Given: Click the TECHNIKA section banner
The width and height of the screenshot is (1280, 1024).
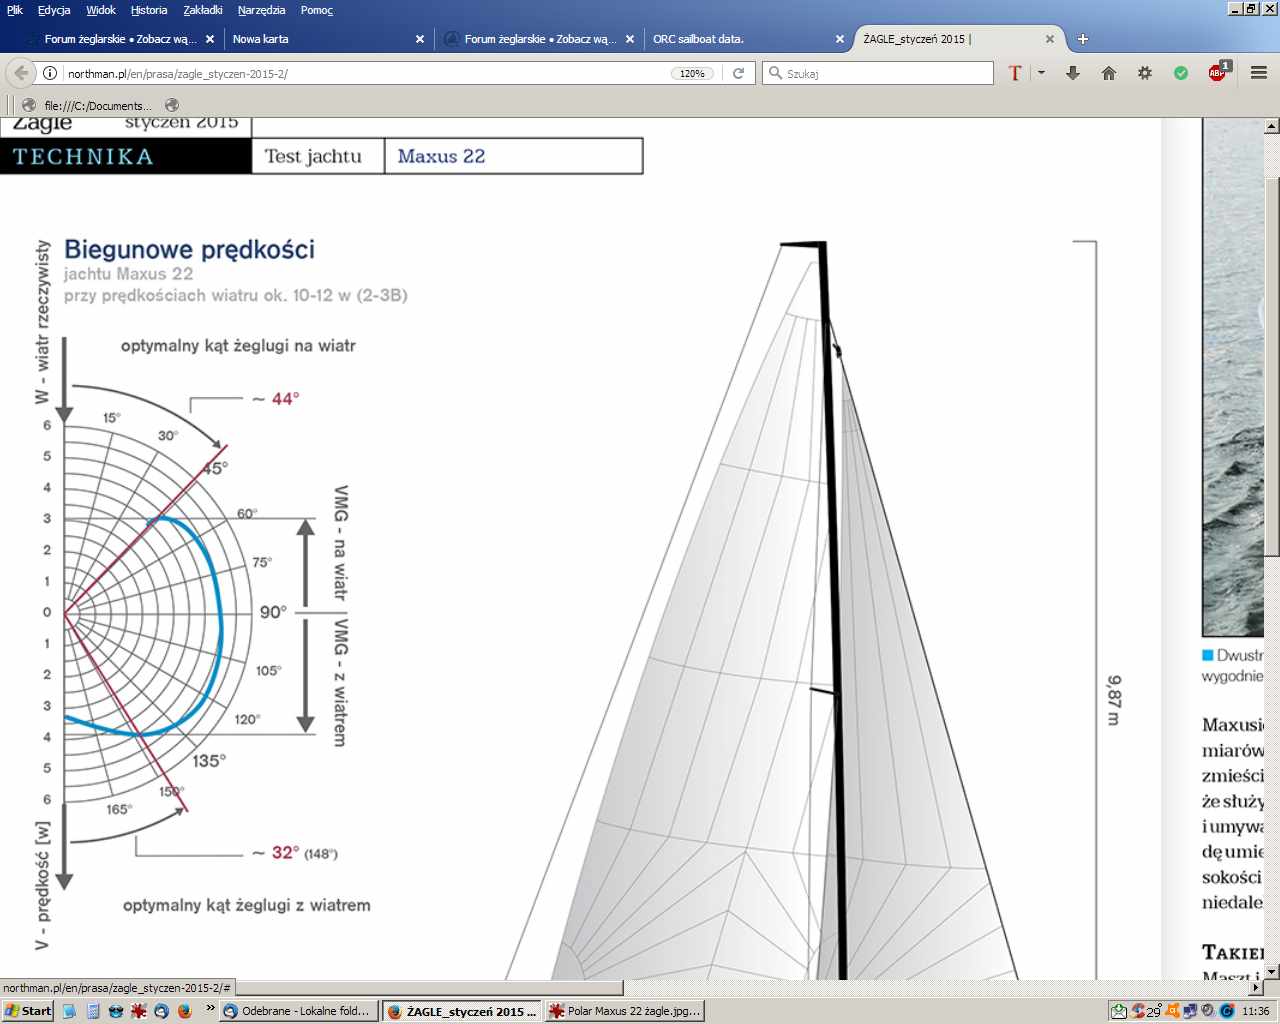Looking at the screenshot, I should click(x=126, y=156).
